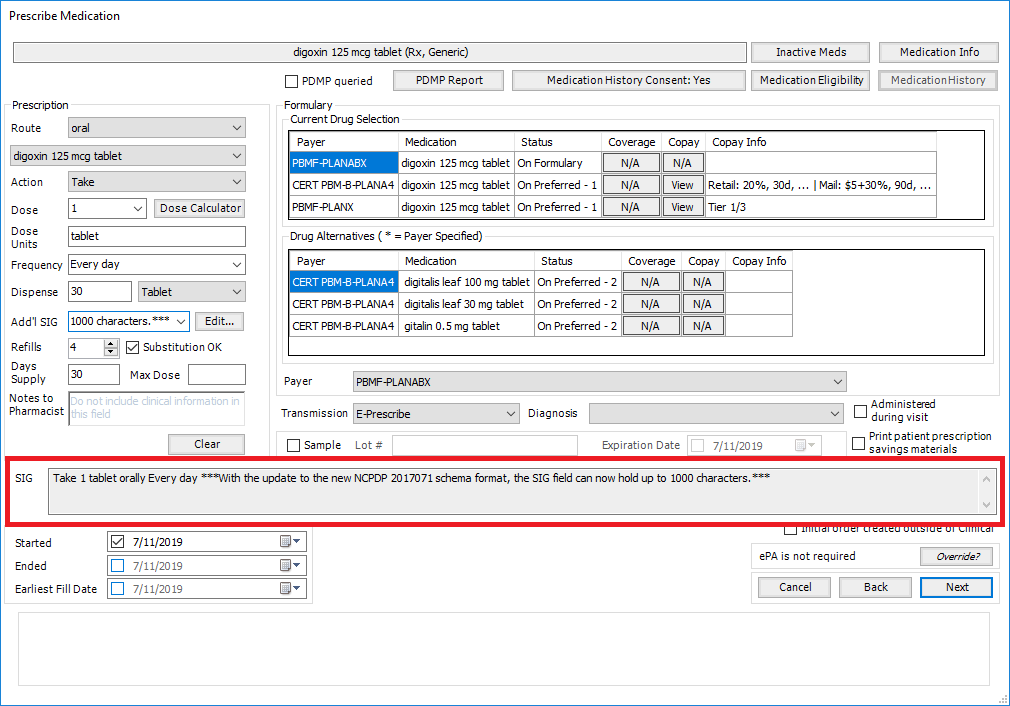Open the Frequency dropdown showing Every day
This screenshot has height=706, width=1010.
tap(157, 264)
